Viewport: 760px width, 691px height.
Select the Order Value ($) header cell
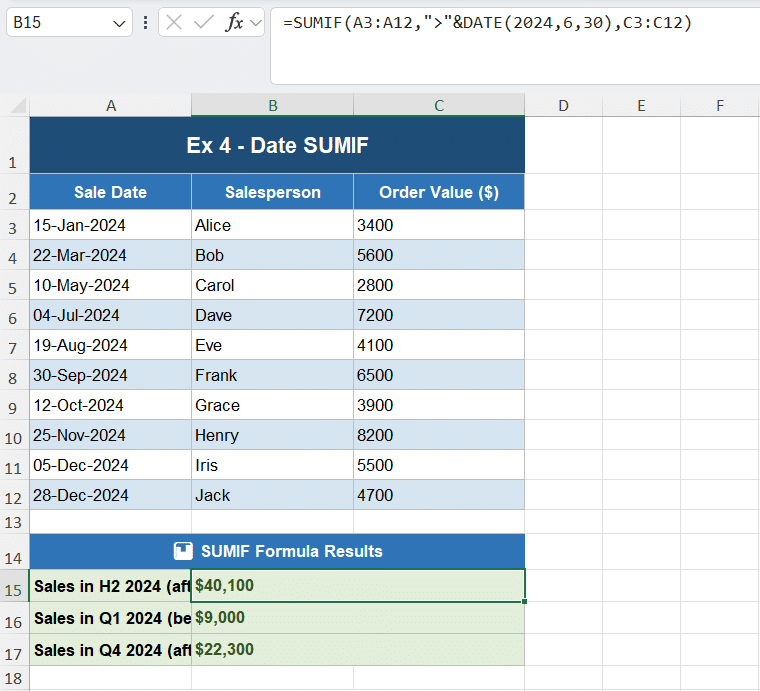point(438,192)
